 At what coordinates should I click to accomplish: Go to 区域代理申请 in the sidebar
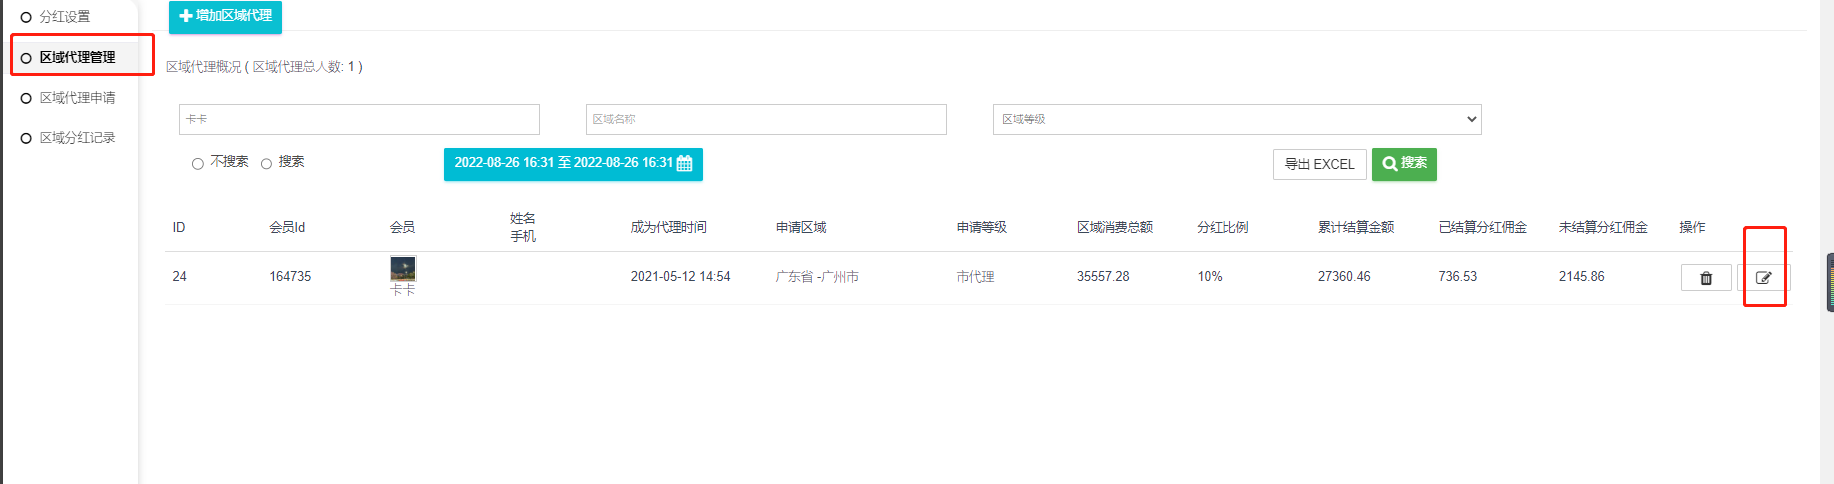[x=77, y=98]
